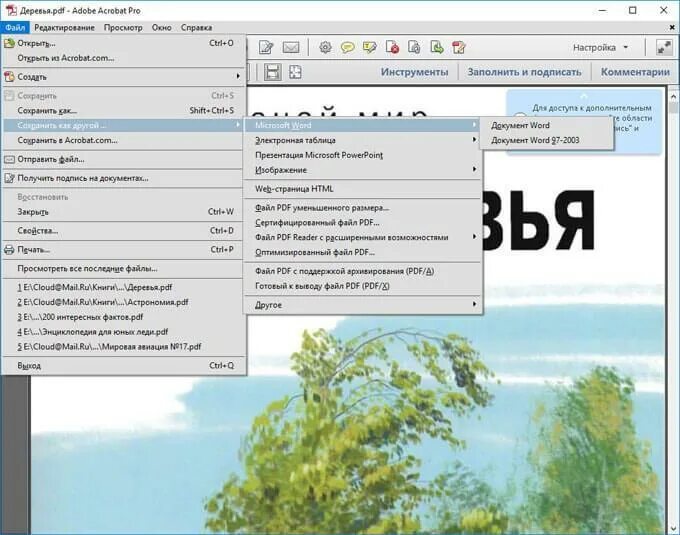Viewport: 680px width, 535px height.
Task: Choose Оптимизированный файл PDF
Action: 363,252
